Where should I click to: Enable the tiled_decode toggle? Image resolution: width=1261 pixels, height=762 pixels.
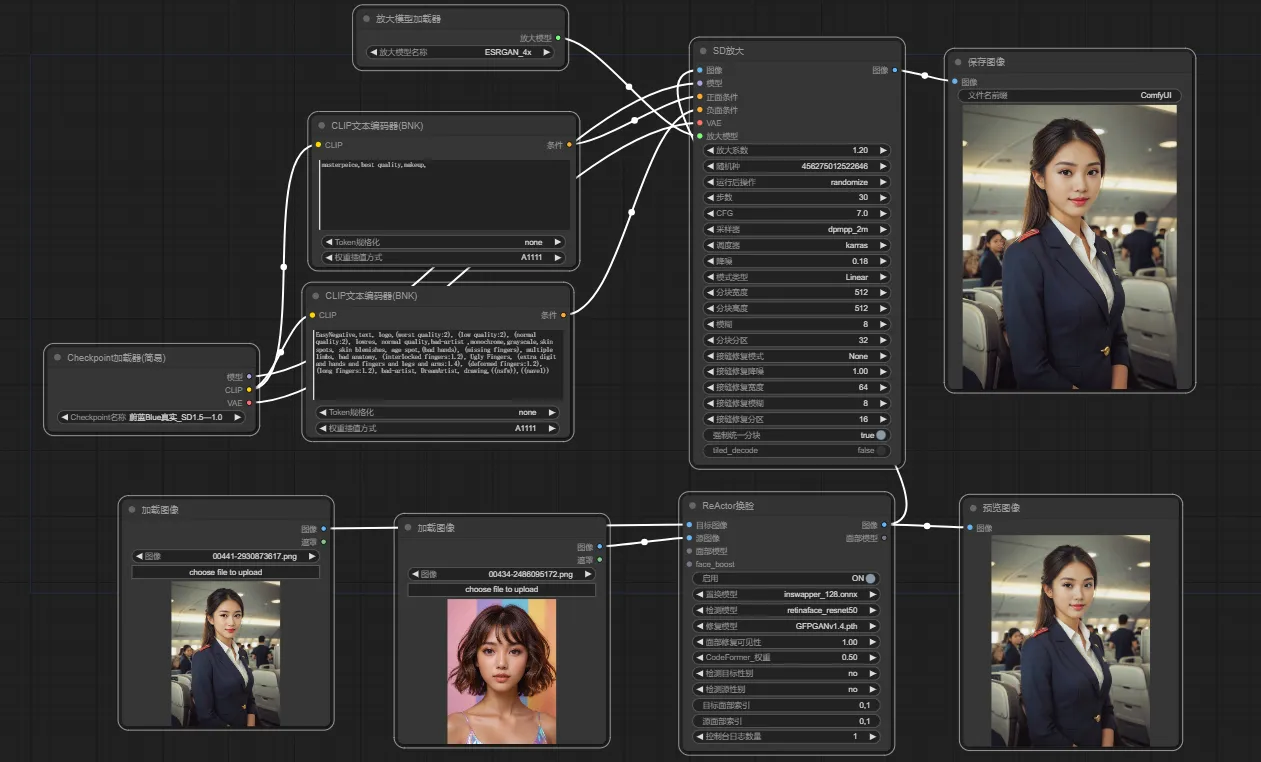[x=880, y=451]
